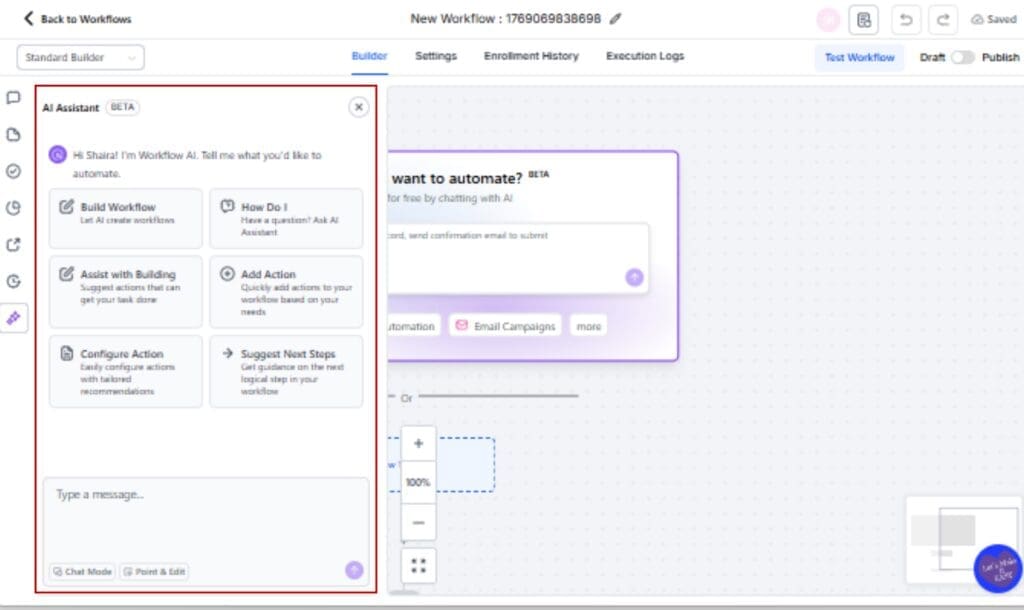Open the Standard Builder dropdown
Viewport: 1024px width, 610px height.
coord(80,58)
